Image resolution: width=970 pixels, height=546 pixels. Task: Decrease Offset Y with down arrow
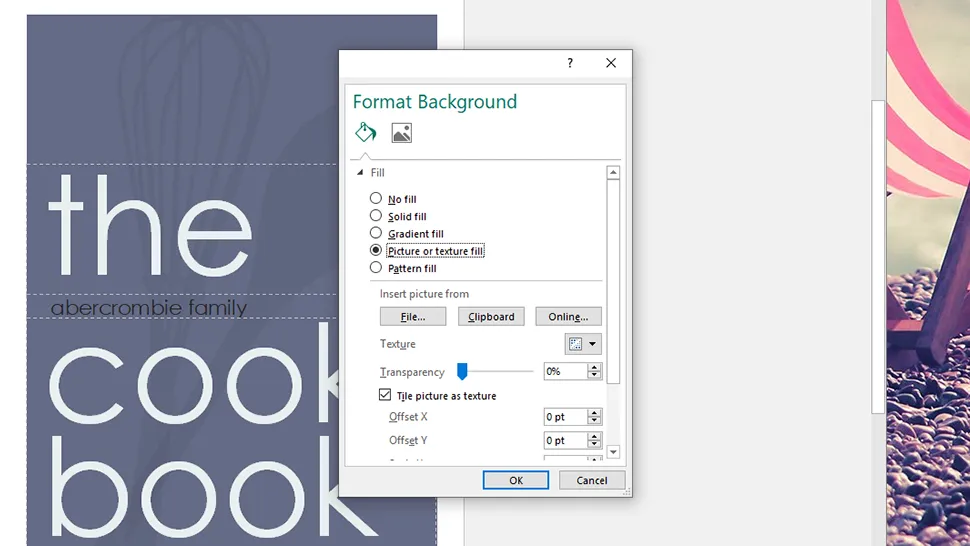point(595,444)
